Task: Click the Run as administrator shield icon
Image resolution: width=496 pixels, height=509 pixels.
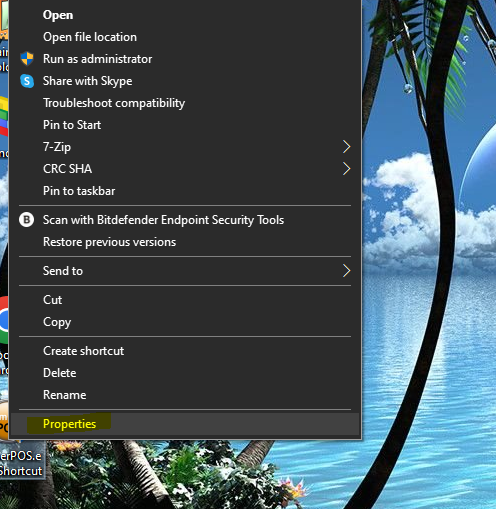Action: click(27, 59)
